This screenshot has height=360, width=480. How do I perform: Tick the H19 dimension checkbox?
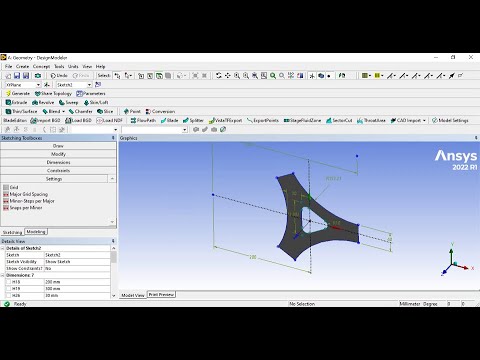coord(9,289)
